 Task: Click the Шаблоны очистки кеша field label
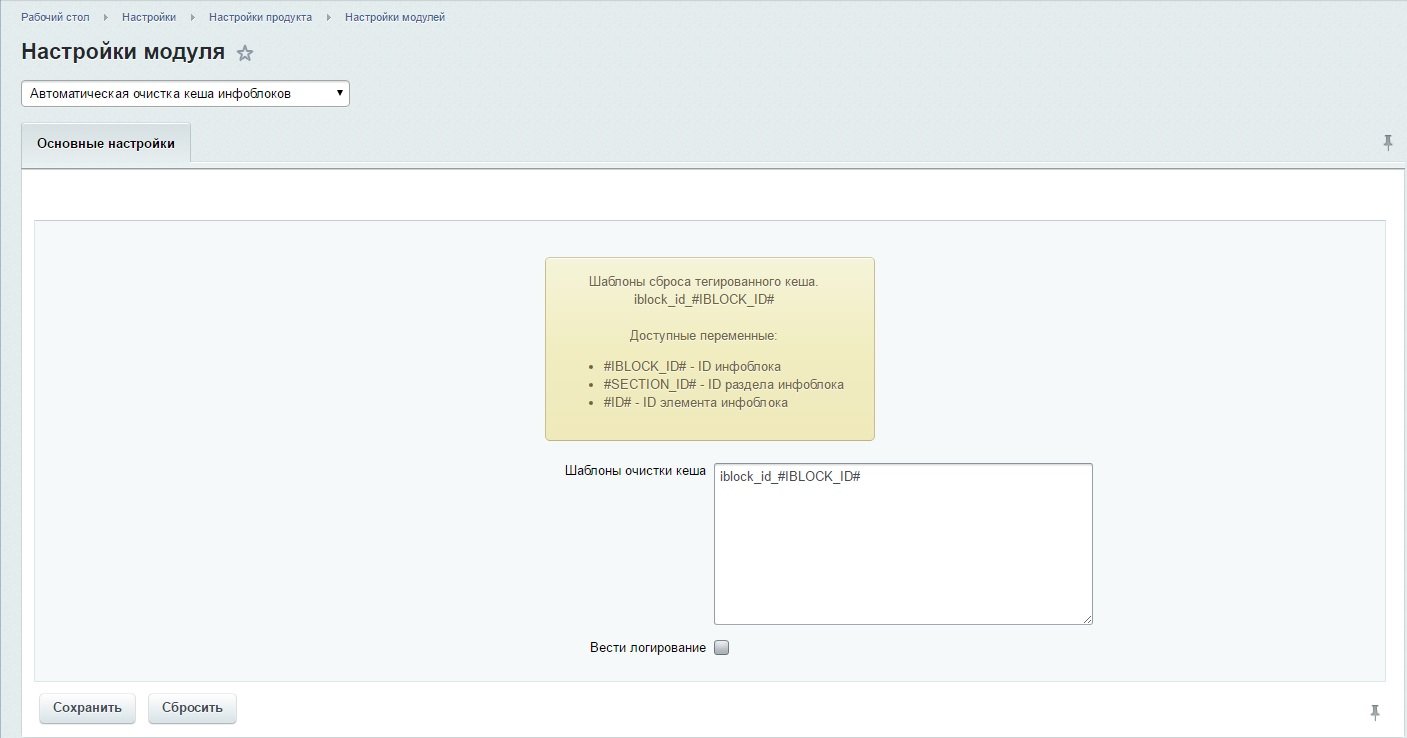coord(635,471)
